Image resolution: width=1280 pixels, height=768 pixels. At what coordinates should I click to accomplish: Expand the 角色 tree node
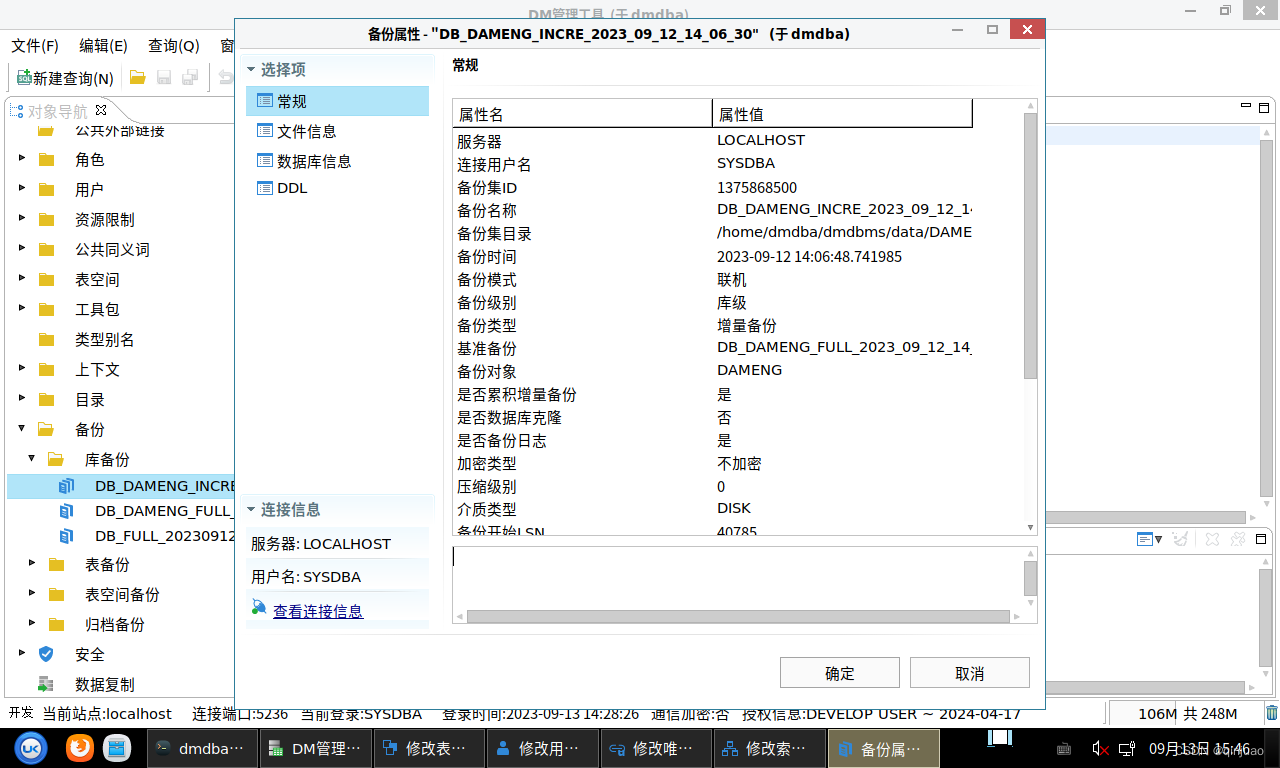click(22, 159)
